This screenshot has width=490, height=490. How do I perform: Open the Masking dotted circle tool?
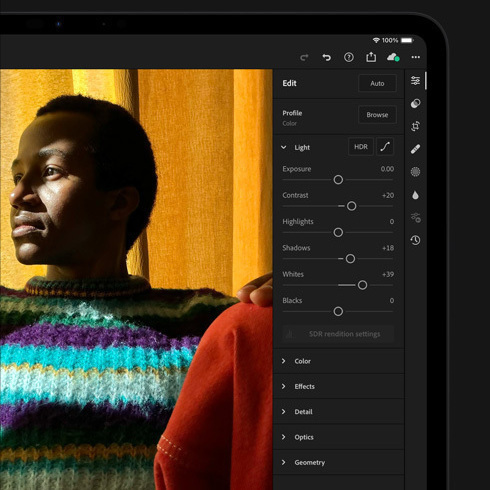point(415,172)
